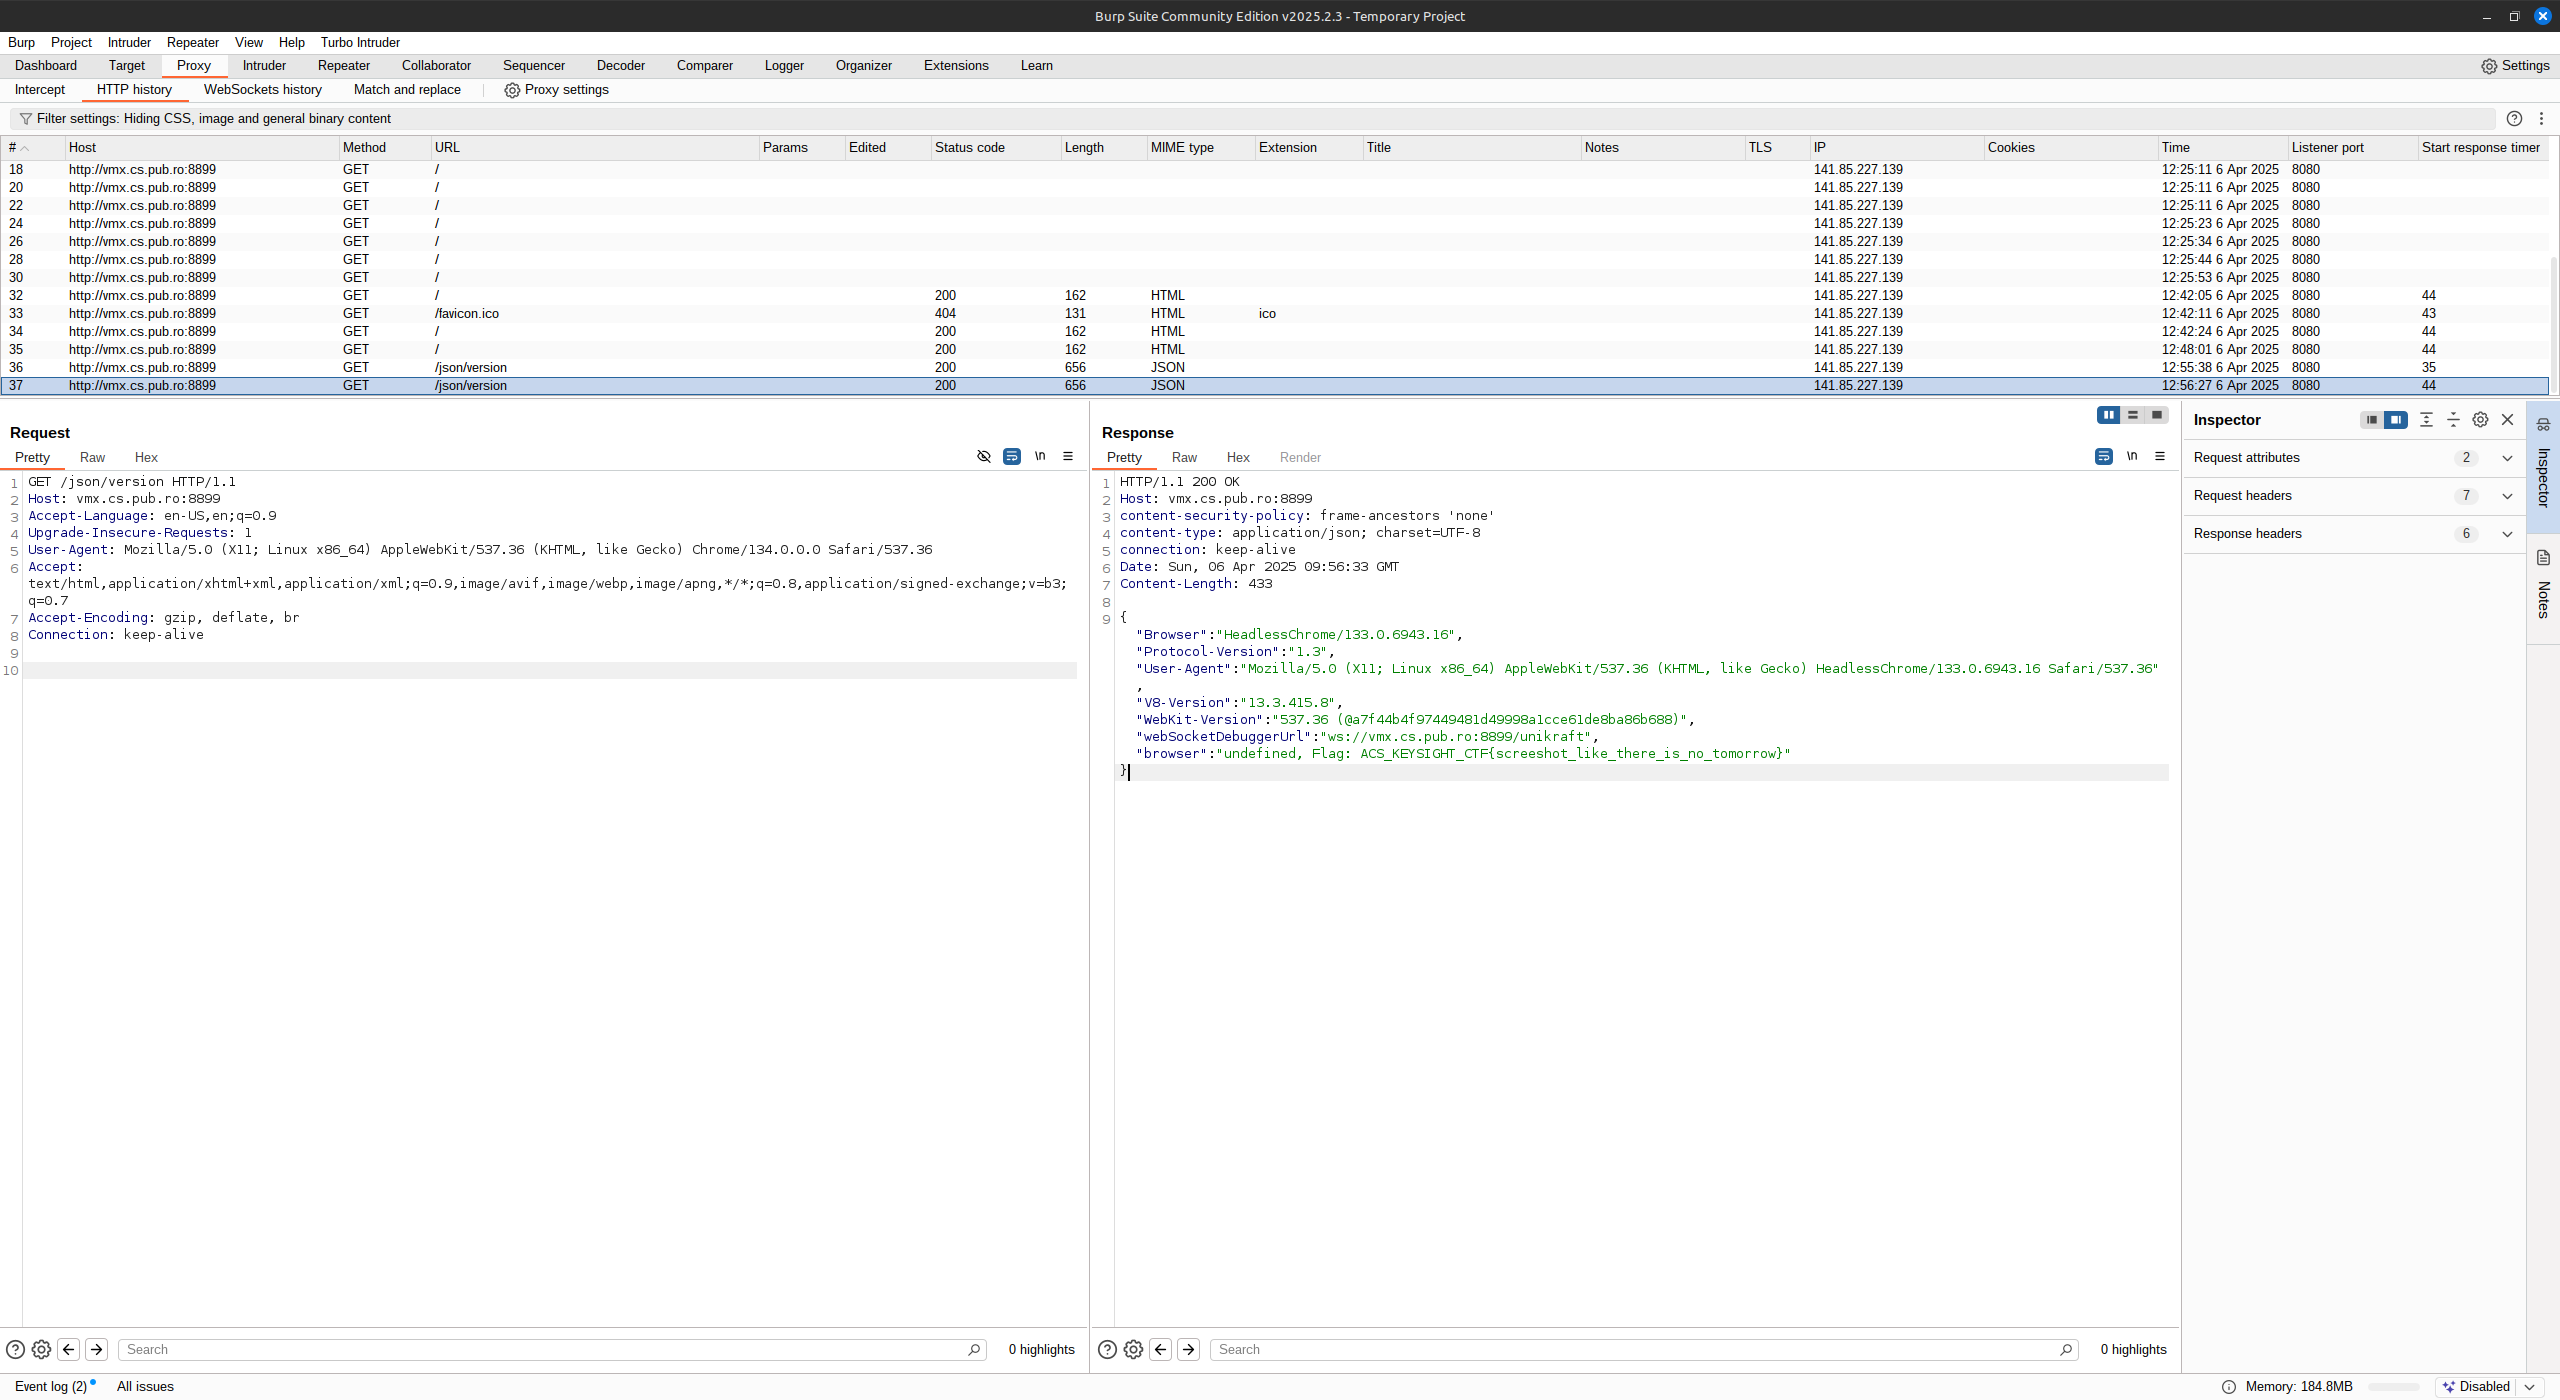
Task: Go to previous response search match
Action: tap(1161, 1350)
